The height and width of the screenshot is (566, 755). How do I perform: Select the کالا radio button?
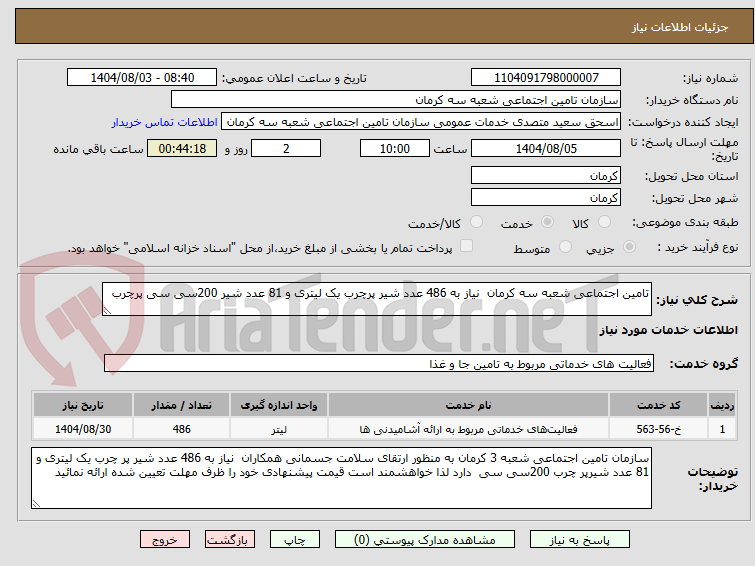click(604, 222)
